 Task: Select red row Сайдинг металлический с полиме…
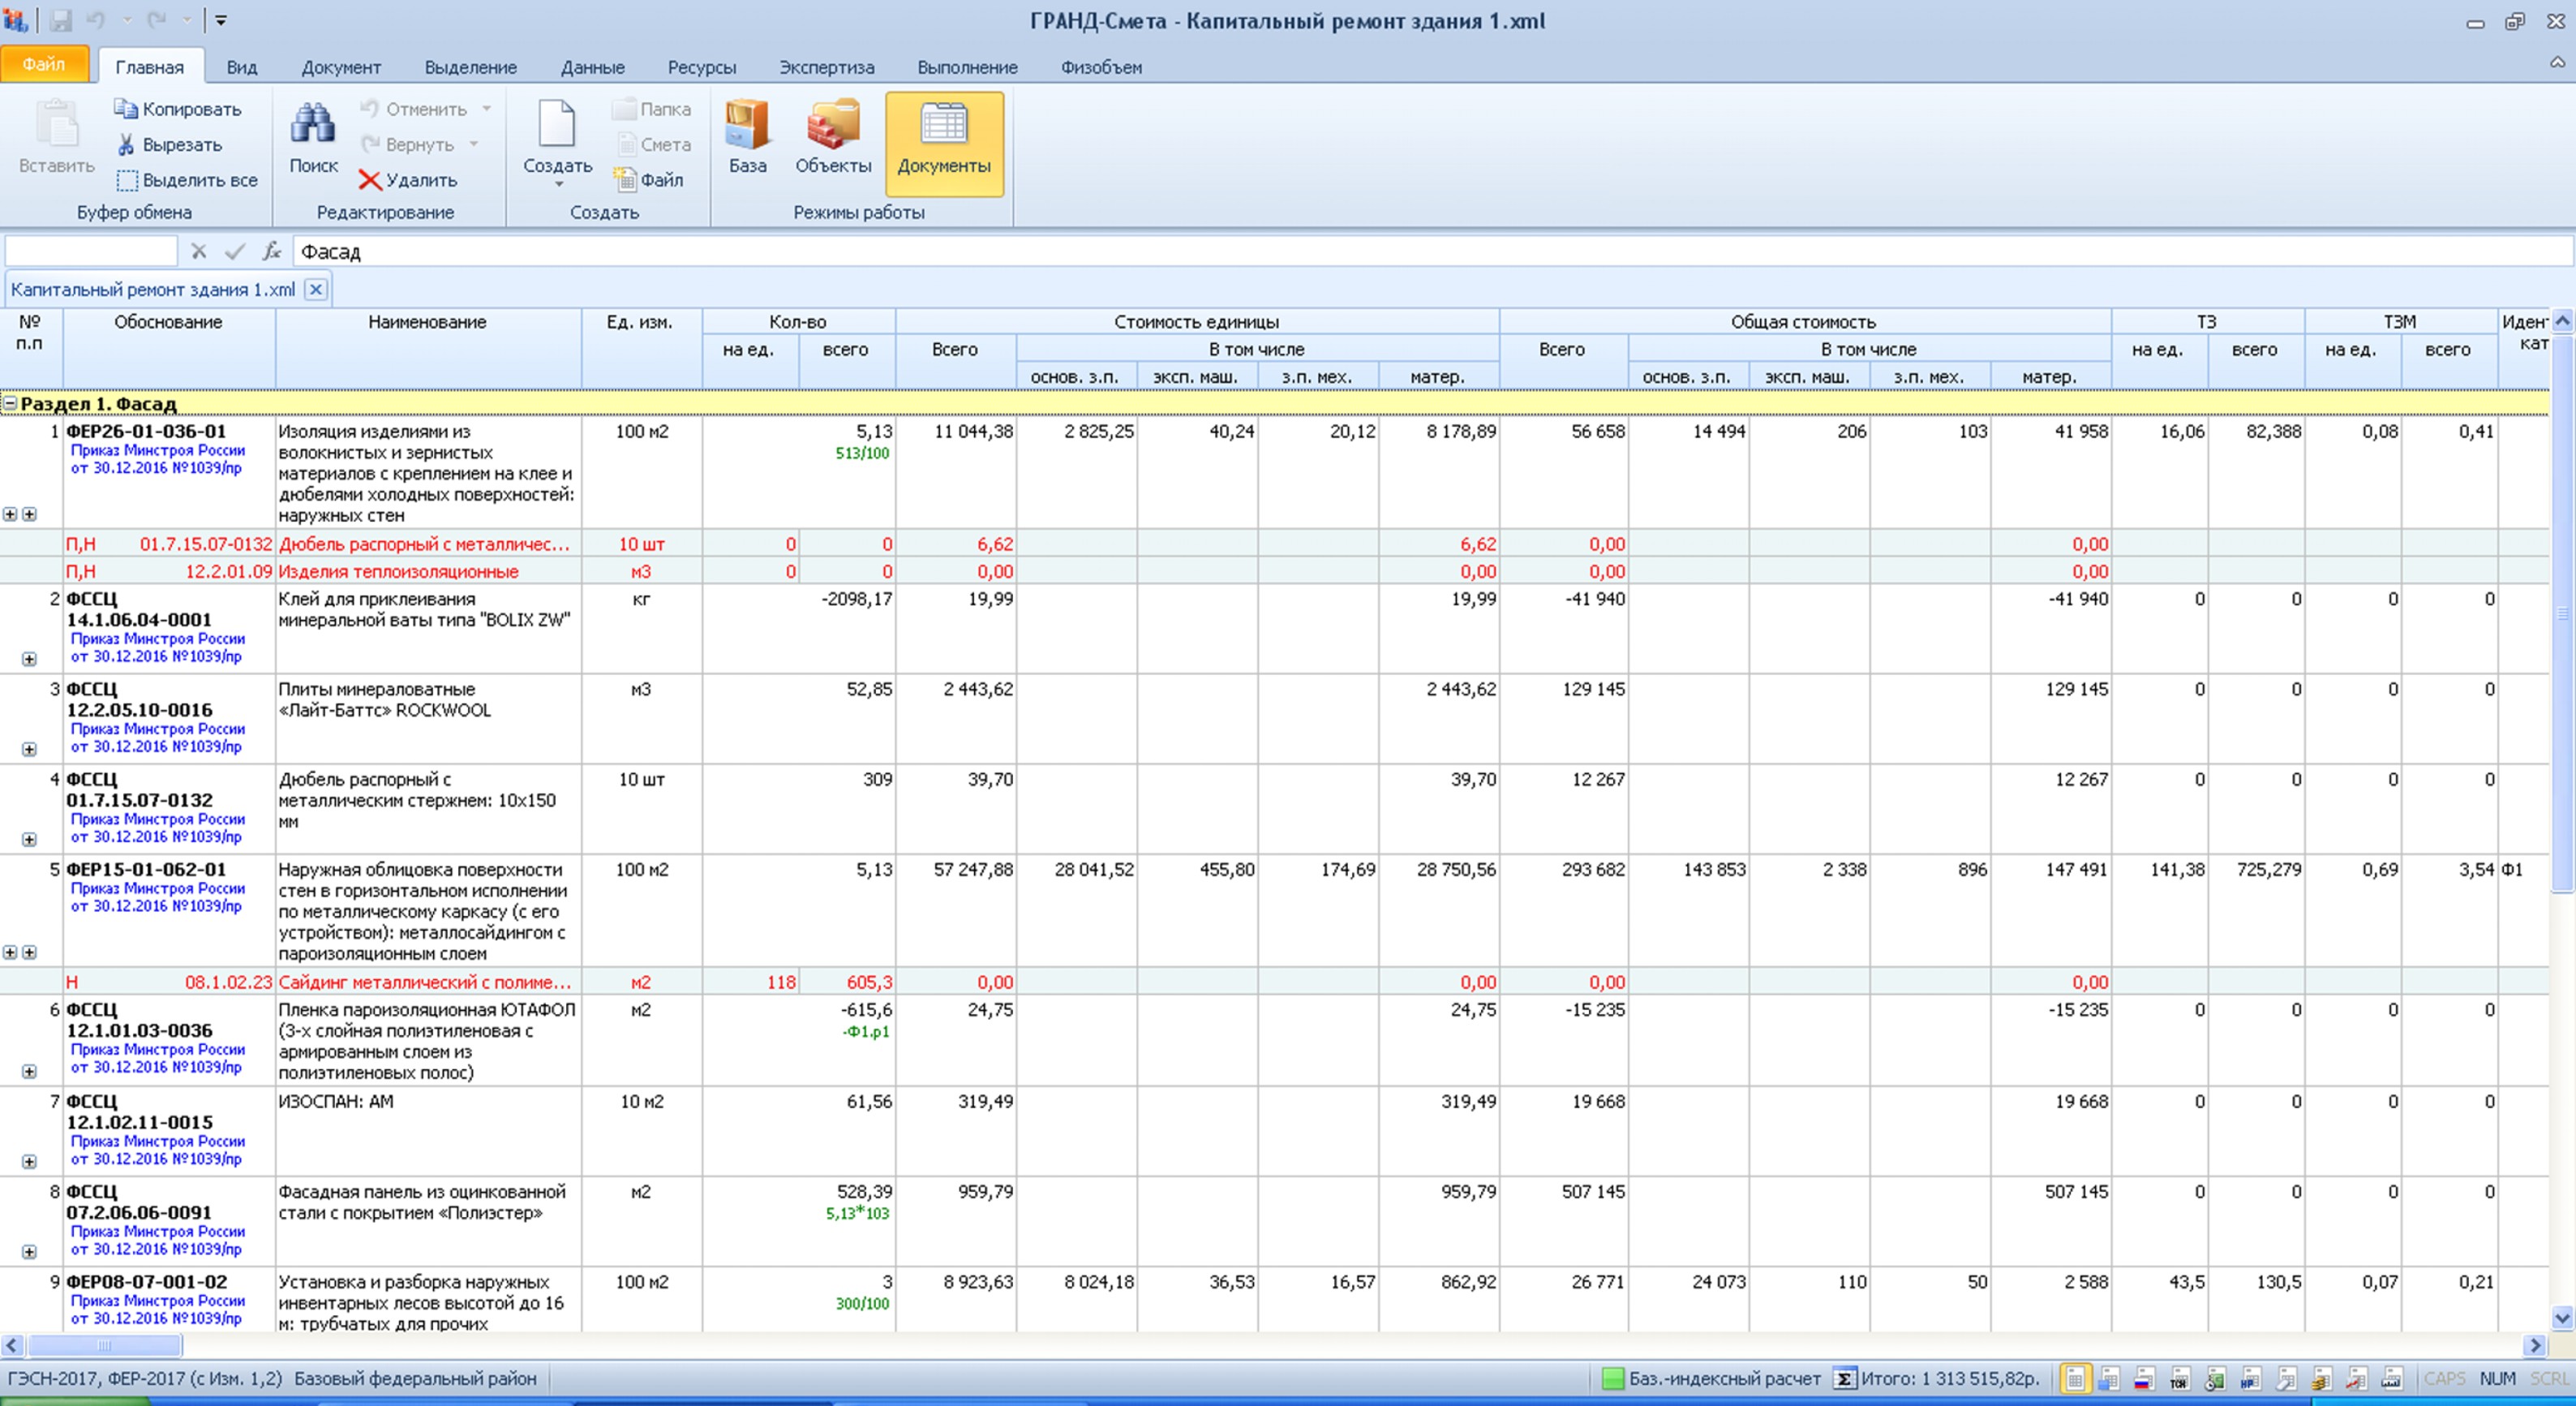(x=1273, y=982)
